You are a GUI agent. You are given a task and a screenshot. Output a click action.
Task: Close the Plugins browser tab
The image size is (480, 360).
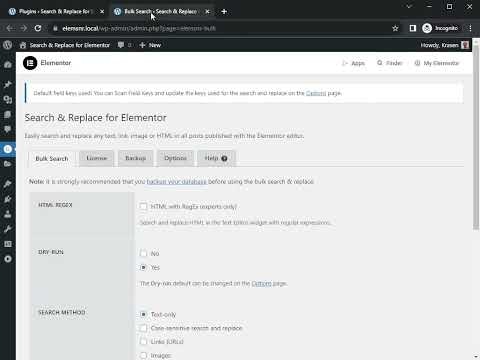102,11
